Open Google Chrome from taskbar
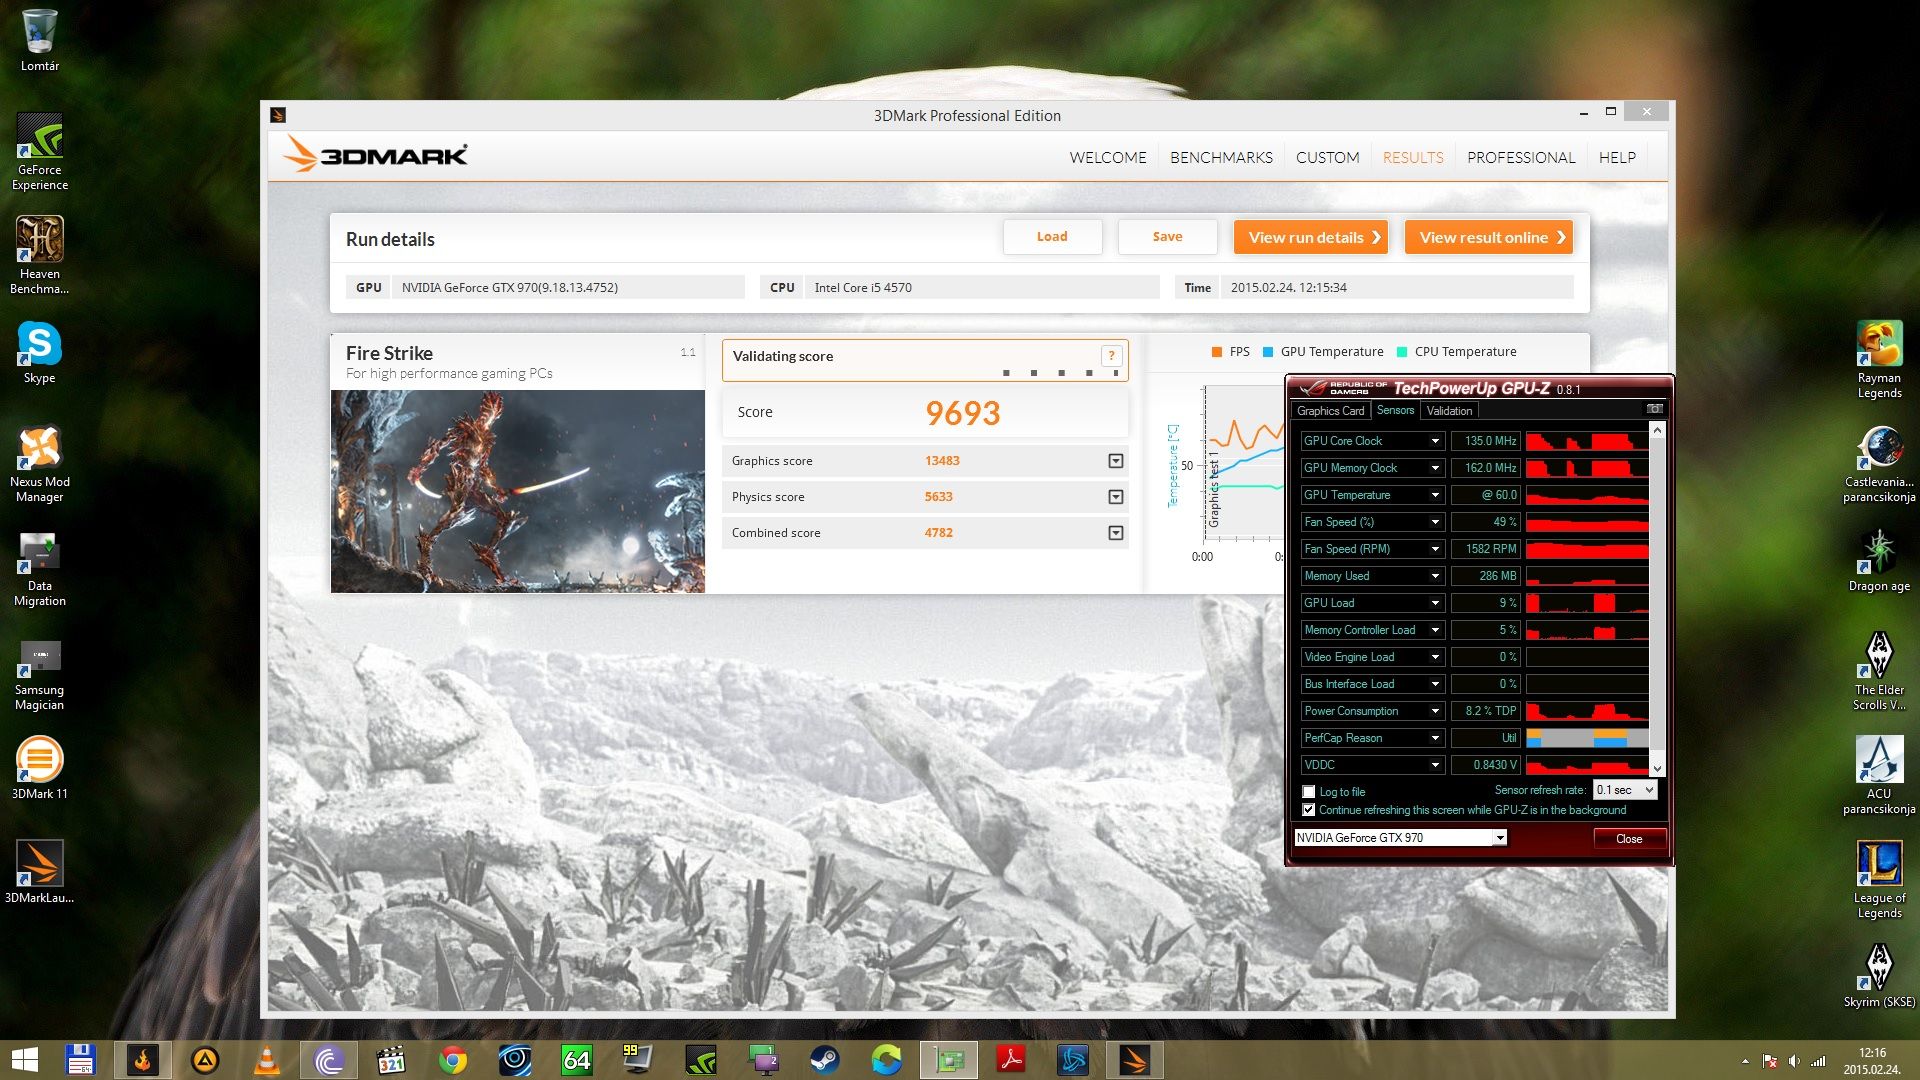 click(x=453, y=1060)
